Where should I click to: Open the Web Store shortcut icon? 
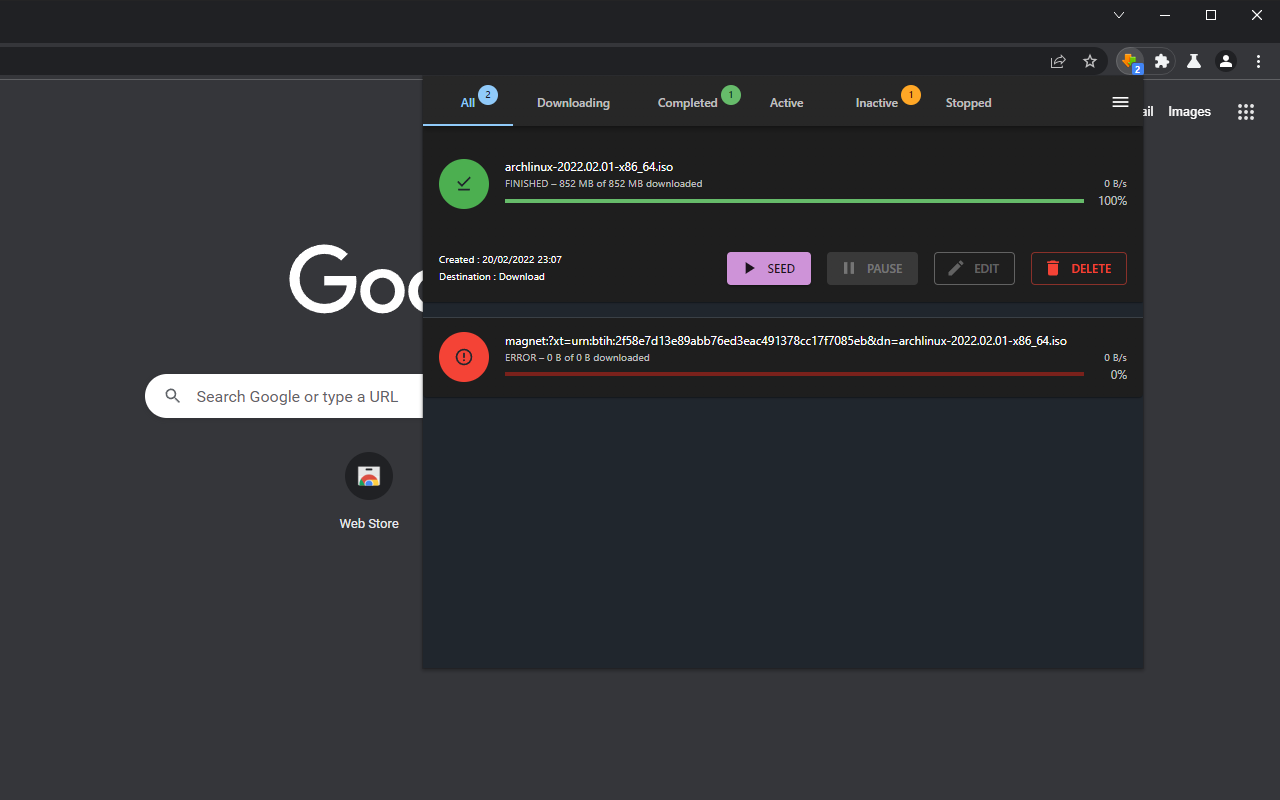[369, 476]
